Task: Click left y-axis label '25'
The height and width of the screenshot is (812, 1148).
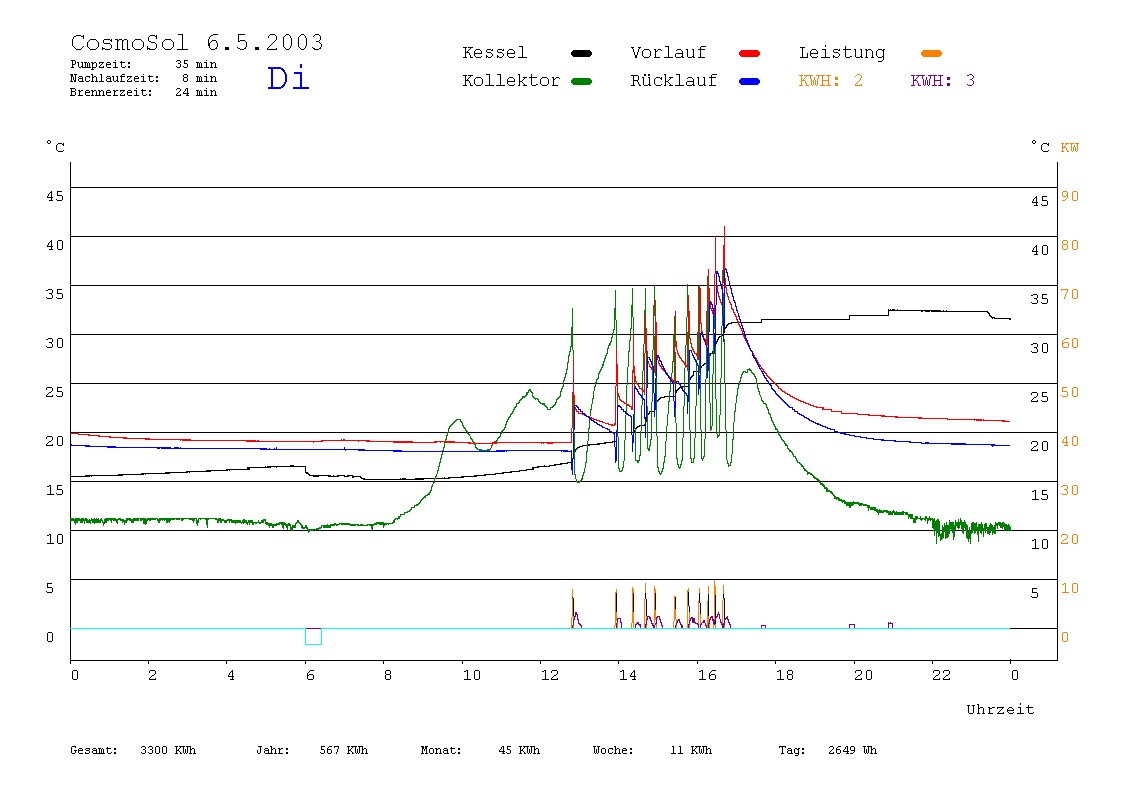Action: pyautogui.click(x=55, y=392)
